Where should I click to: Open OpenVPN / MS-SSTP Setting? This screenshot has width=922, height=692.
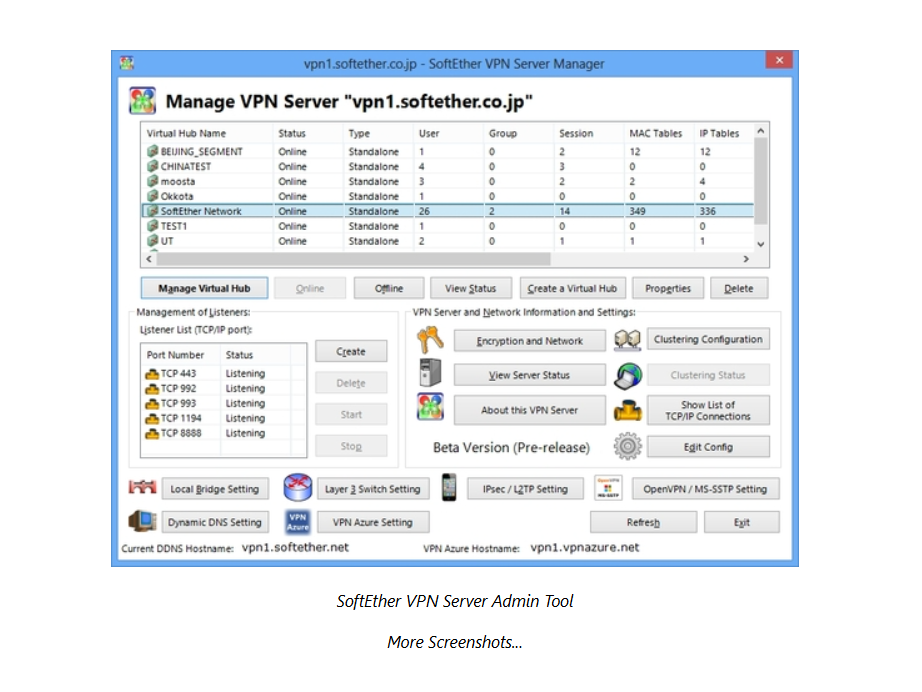pos(705,489)
